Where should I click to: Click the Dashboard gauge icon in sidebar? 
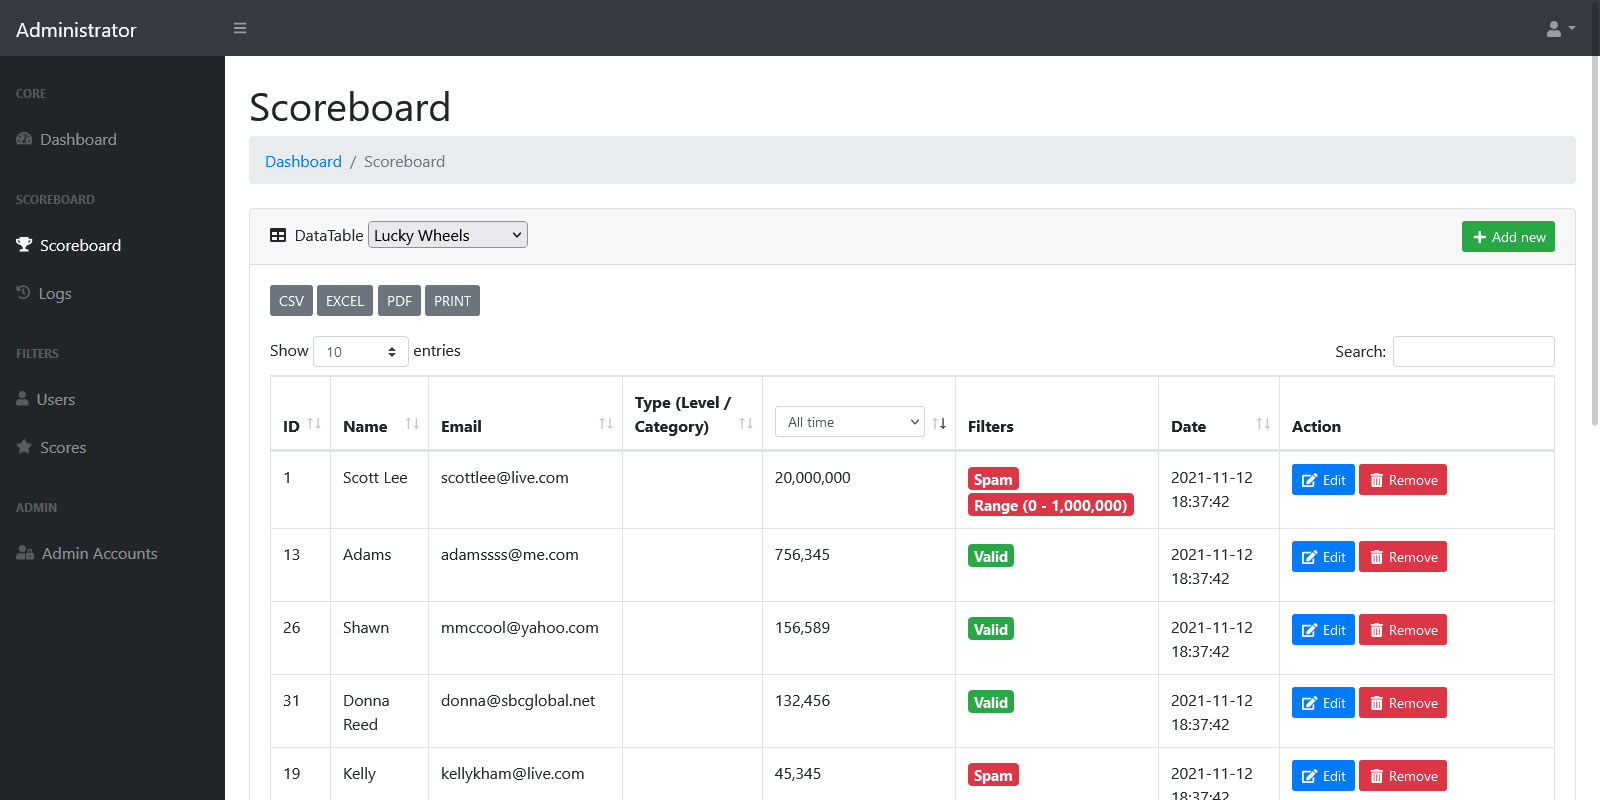point(24,139)
